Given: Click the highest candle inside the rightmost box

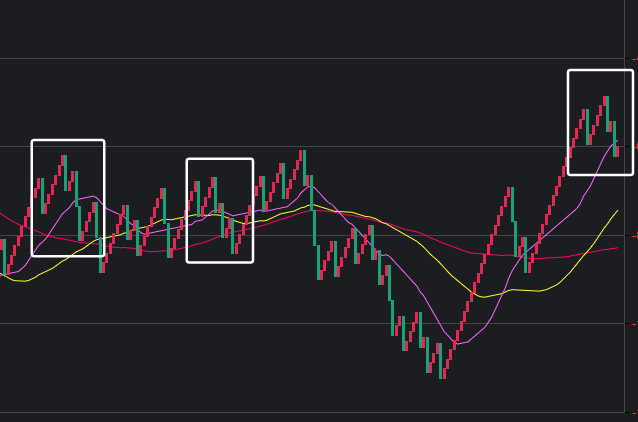Looking at the screenshot, I should coord(606,108).
